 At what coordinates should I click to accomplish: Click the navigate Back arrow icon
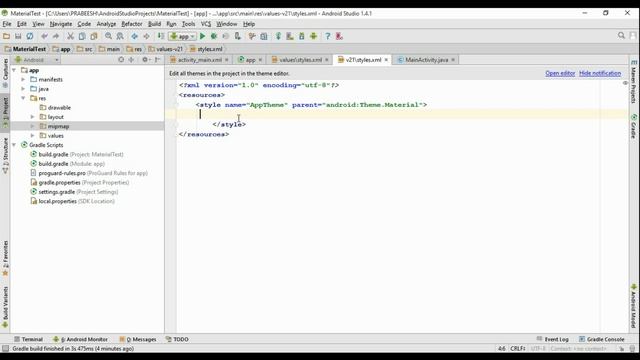tap(134, 36)
